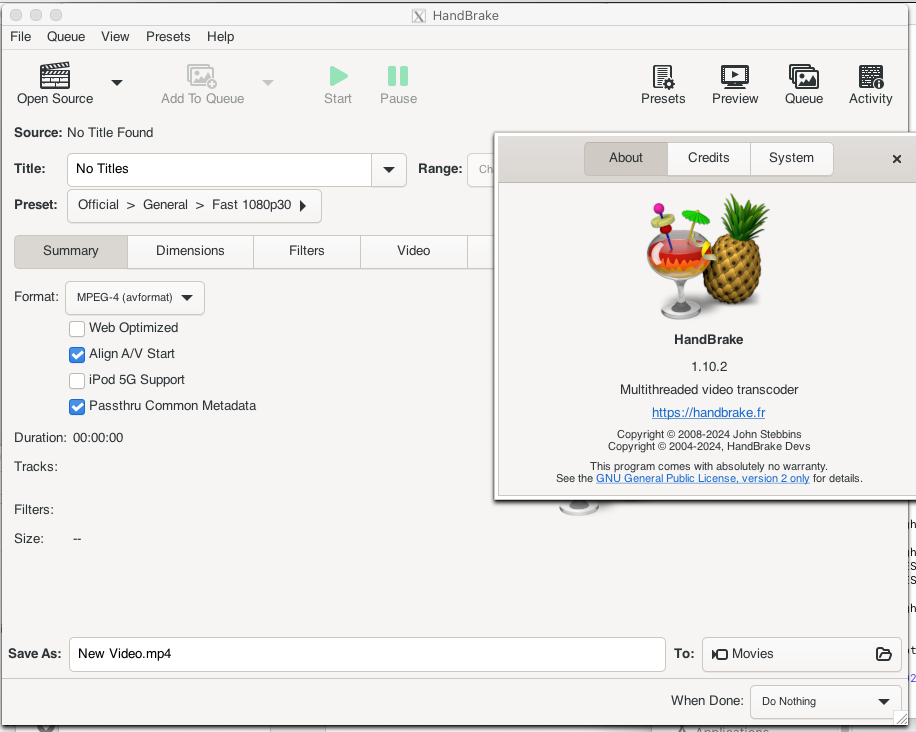Screen dimensions: 916x732
Task: Click the X11 icon in the title bar
Action: tap(419, 16)
